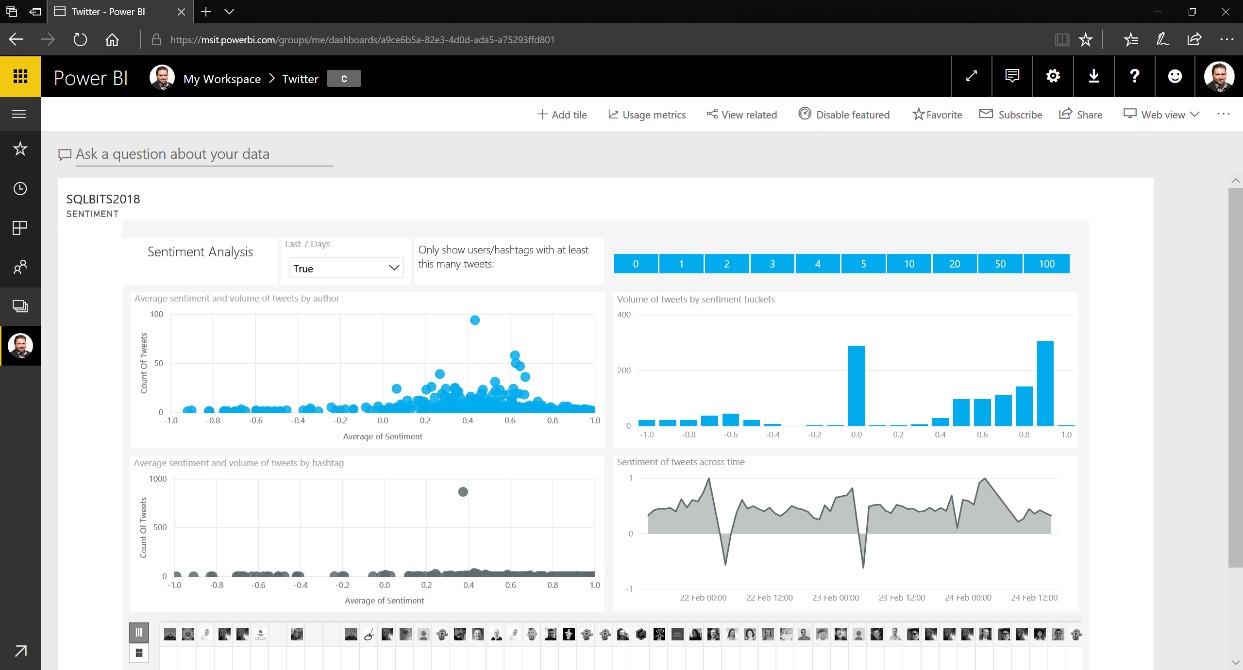Open Recent items from the sidebar
The height and width of the screenshot is (670, 1243).
tap(18, 188)
